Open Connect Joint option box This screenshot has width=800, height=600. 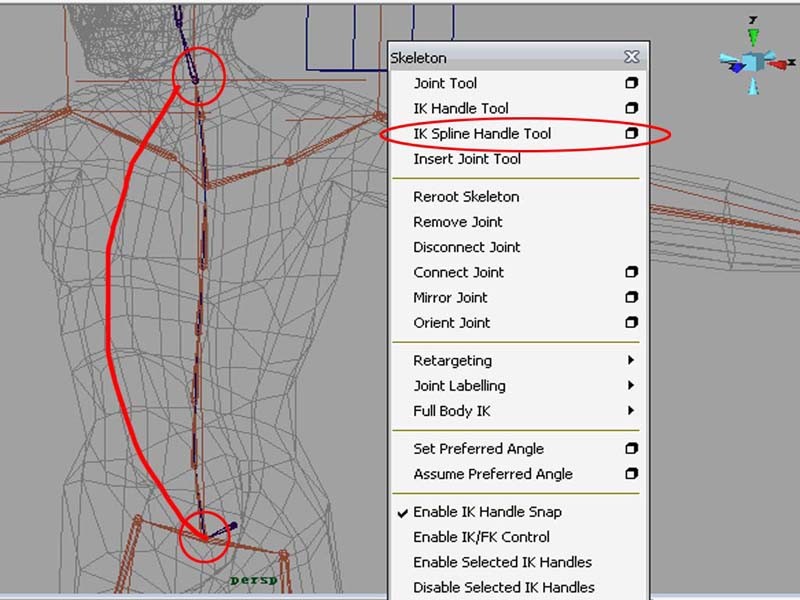tap(632, 272)
